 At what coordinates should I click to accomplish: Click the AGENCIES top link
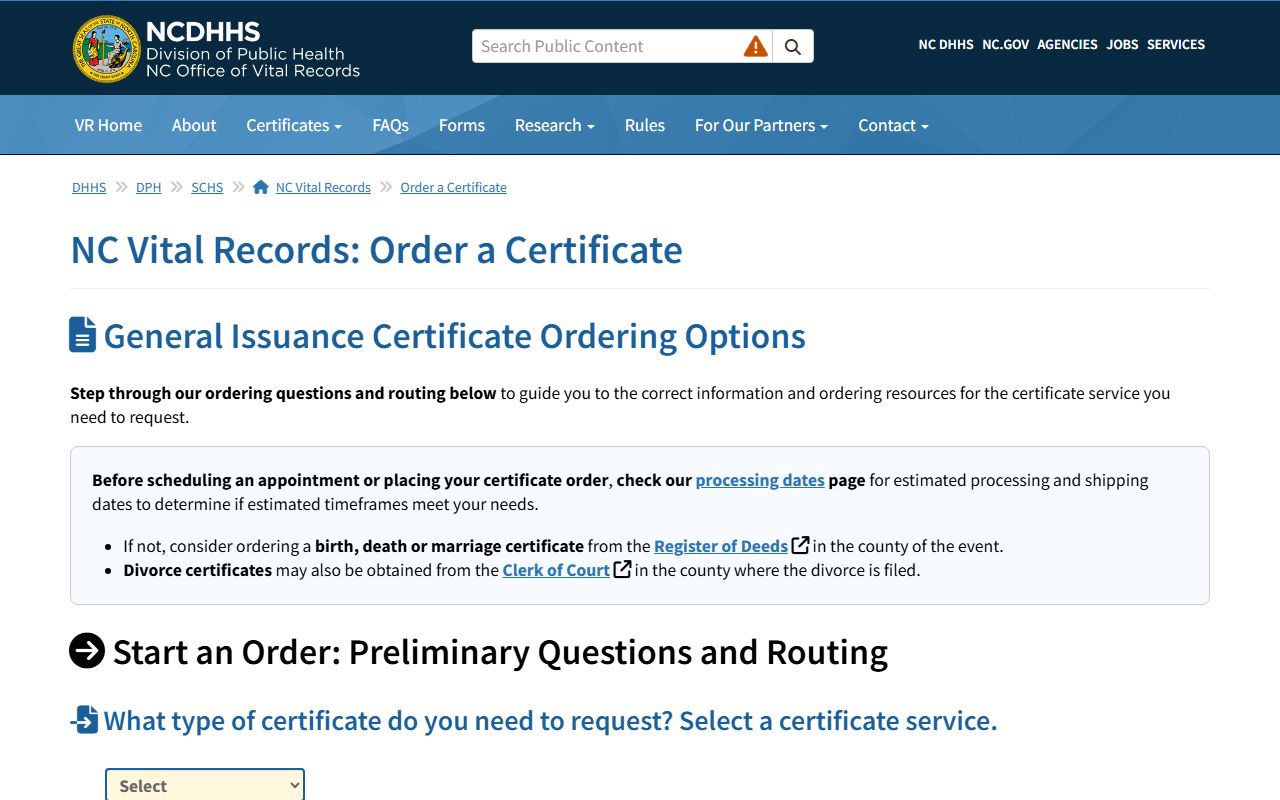click(x=1067, y=45)
